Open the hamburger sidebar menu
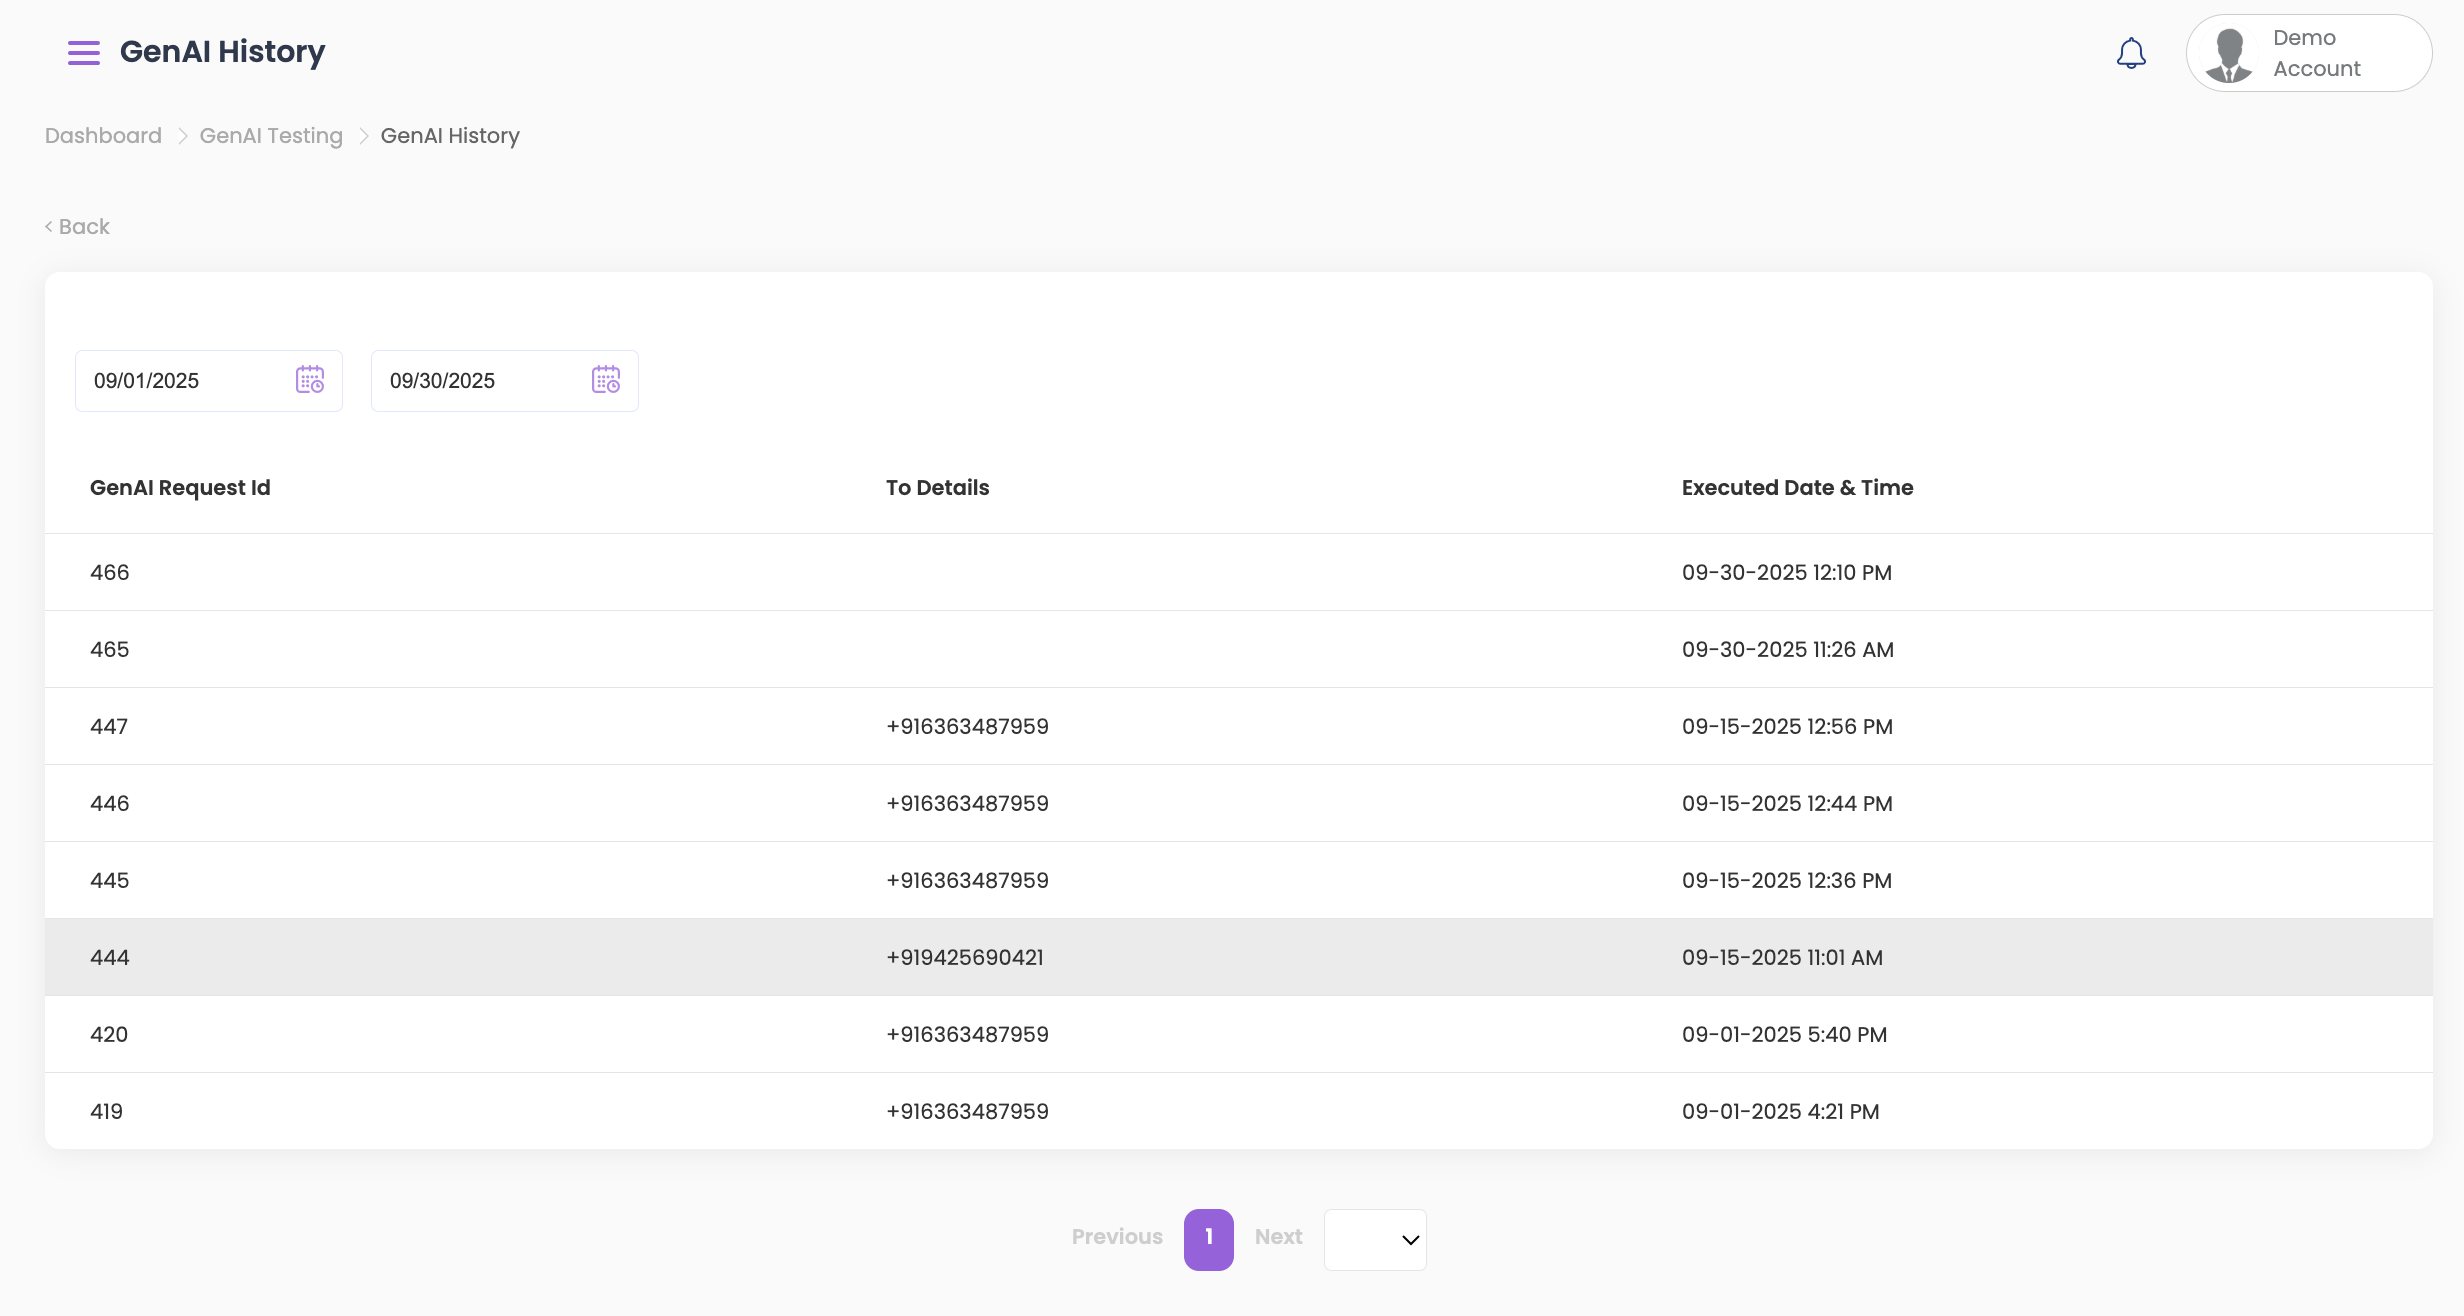Image resolution: width=2464 pixels, height=1316 pixels. pyautogui.click(x=84, y=53)
